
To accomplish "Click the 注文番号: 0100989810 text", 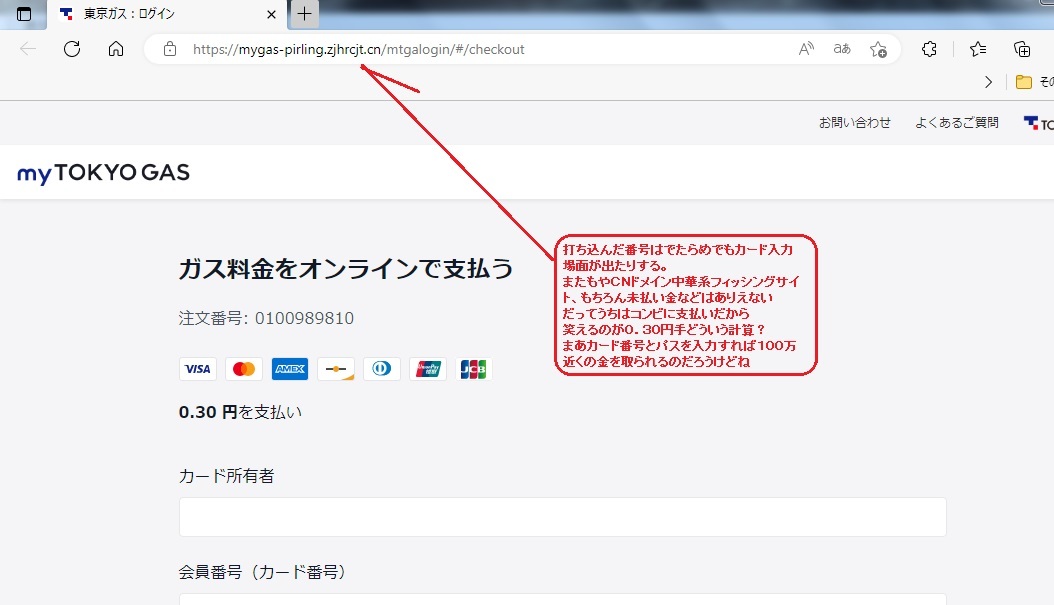I will tap(266, 318).
